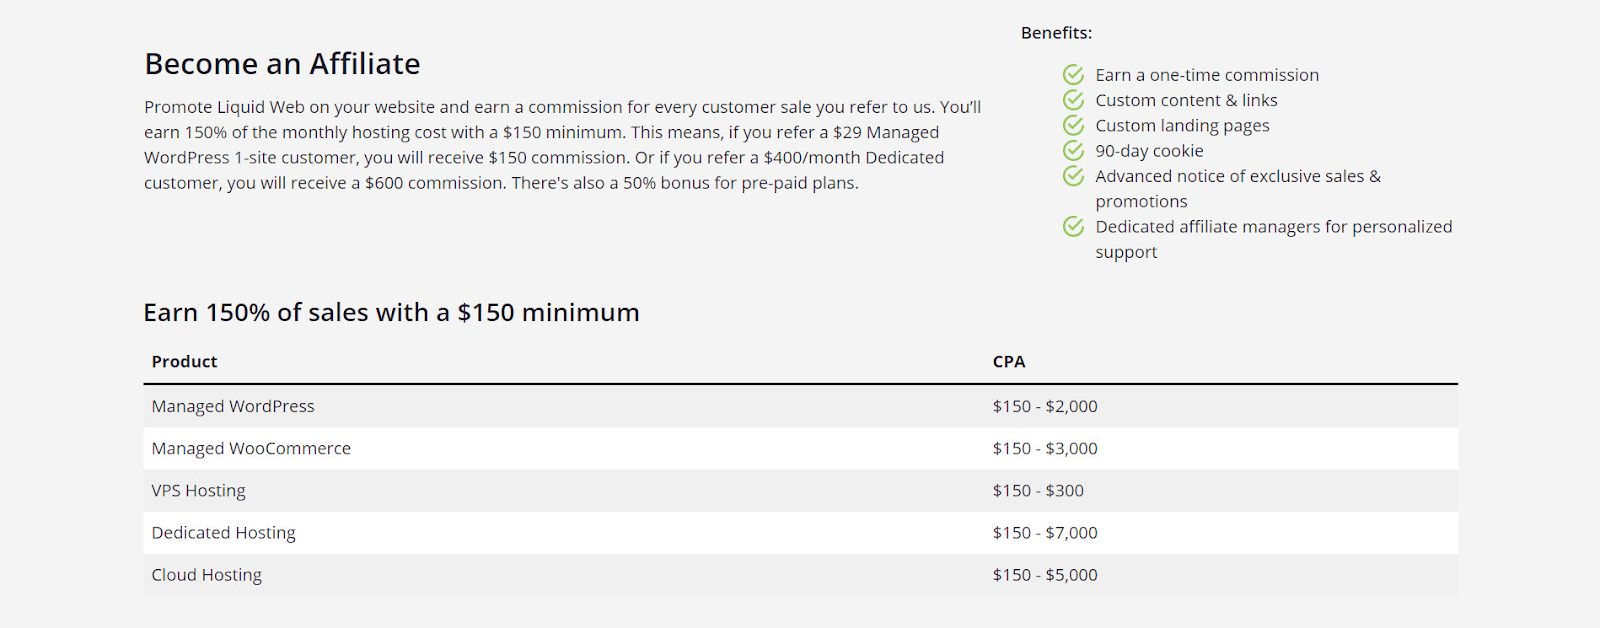Click the "Product" column header
This screenshot has width=1600, height=628.
(184, 362)
